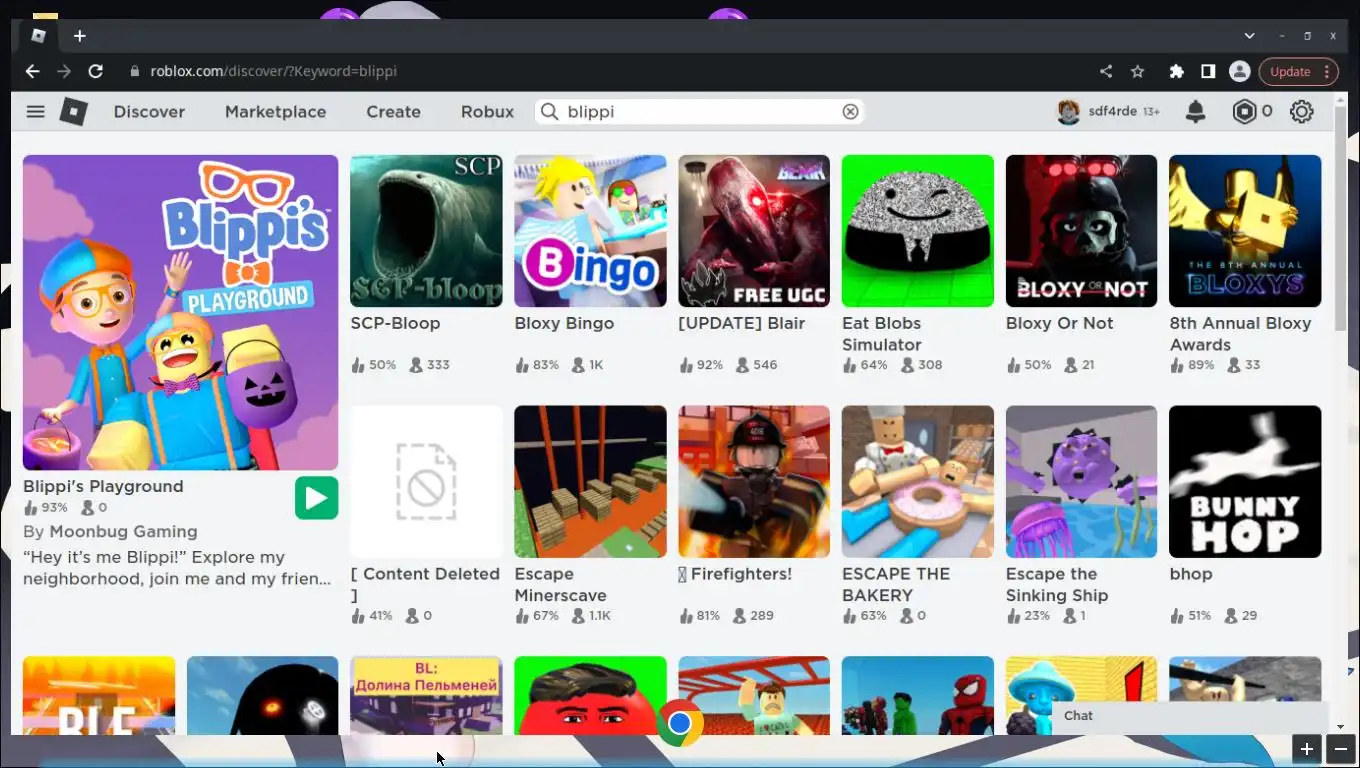Screen dimensions: 1360x768
Task: Click the Roblox logo home icon
Action: 73,111
